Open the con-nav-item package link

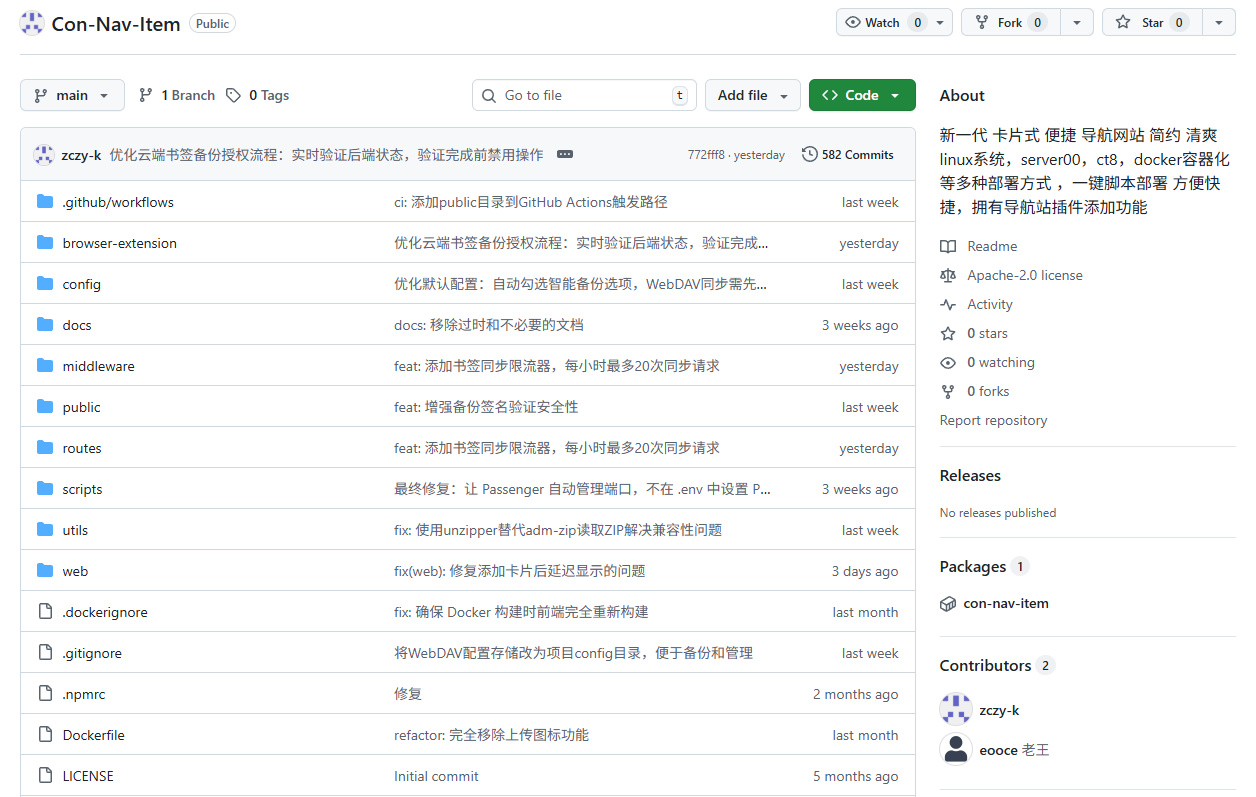[1006, 604]
